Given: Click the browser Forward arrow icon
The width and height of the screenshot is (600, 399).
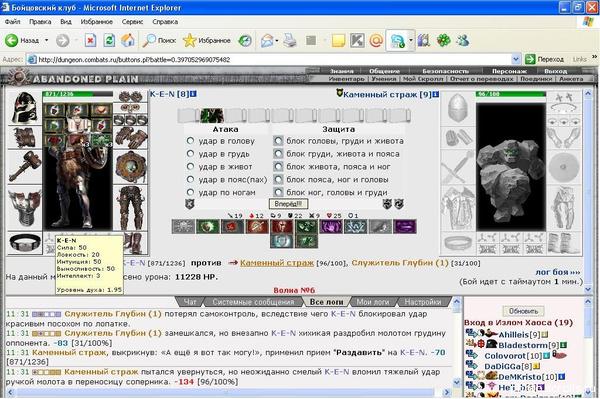Looking at the screenshot, I should tap(63, 40).
